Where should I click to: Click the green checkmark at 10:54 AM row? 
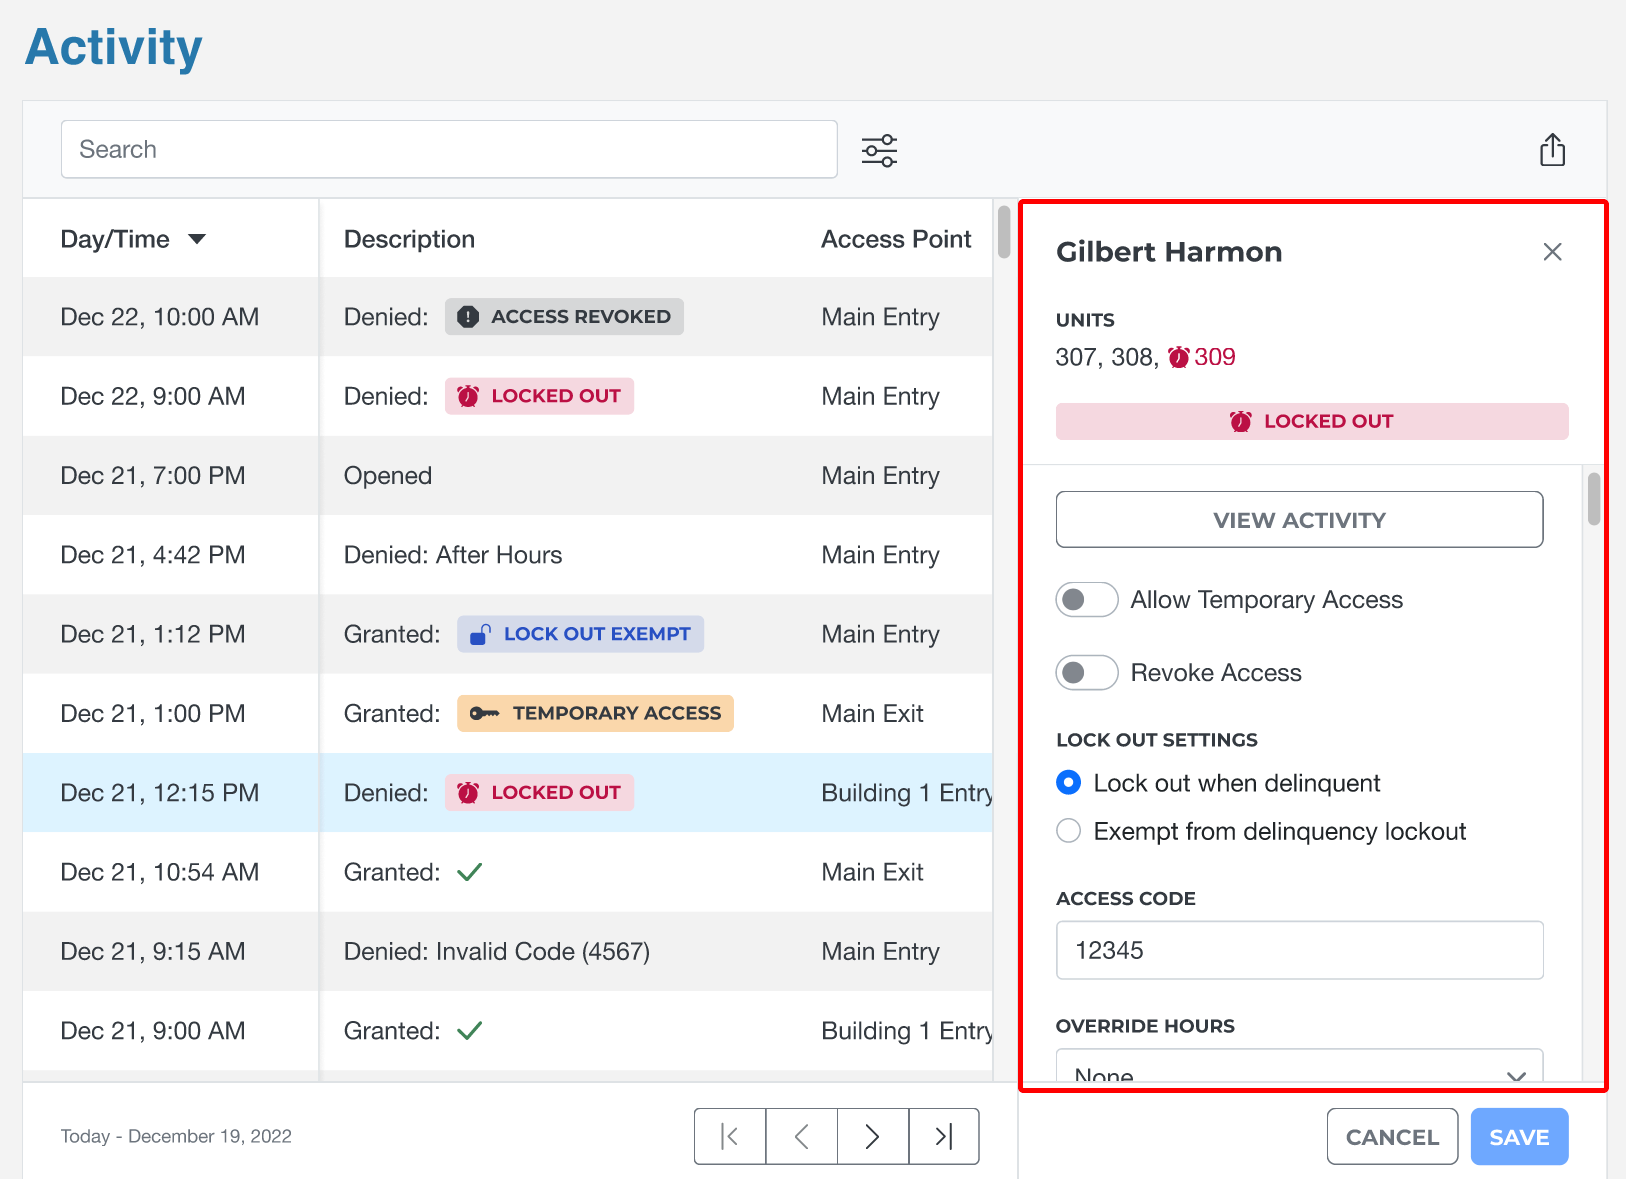click(x=469, y=872)
